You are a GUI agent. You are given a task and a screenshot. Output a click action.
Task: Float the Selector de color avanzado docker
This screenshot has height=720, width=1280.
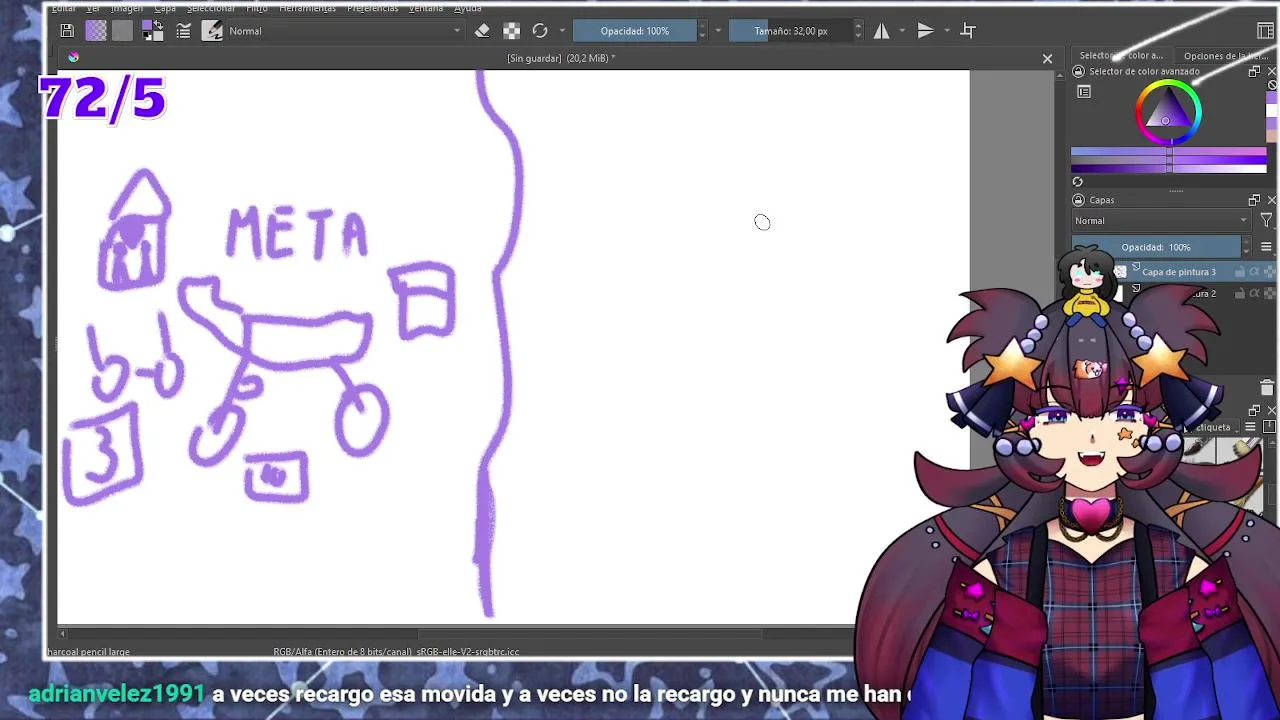pos(1254,72)
